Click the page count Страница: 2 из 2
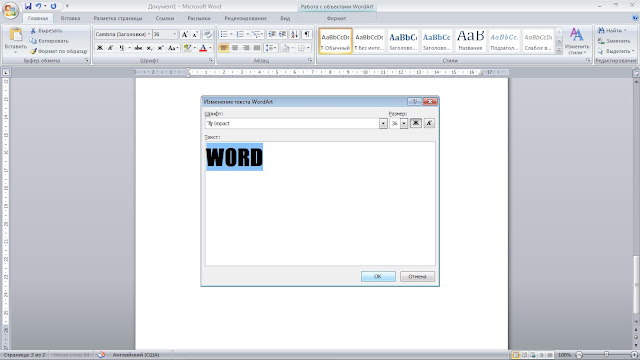This screenshot has height=360, width=640. tap(24, 355)
